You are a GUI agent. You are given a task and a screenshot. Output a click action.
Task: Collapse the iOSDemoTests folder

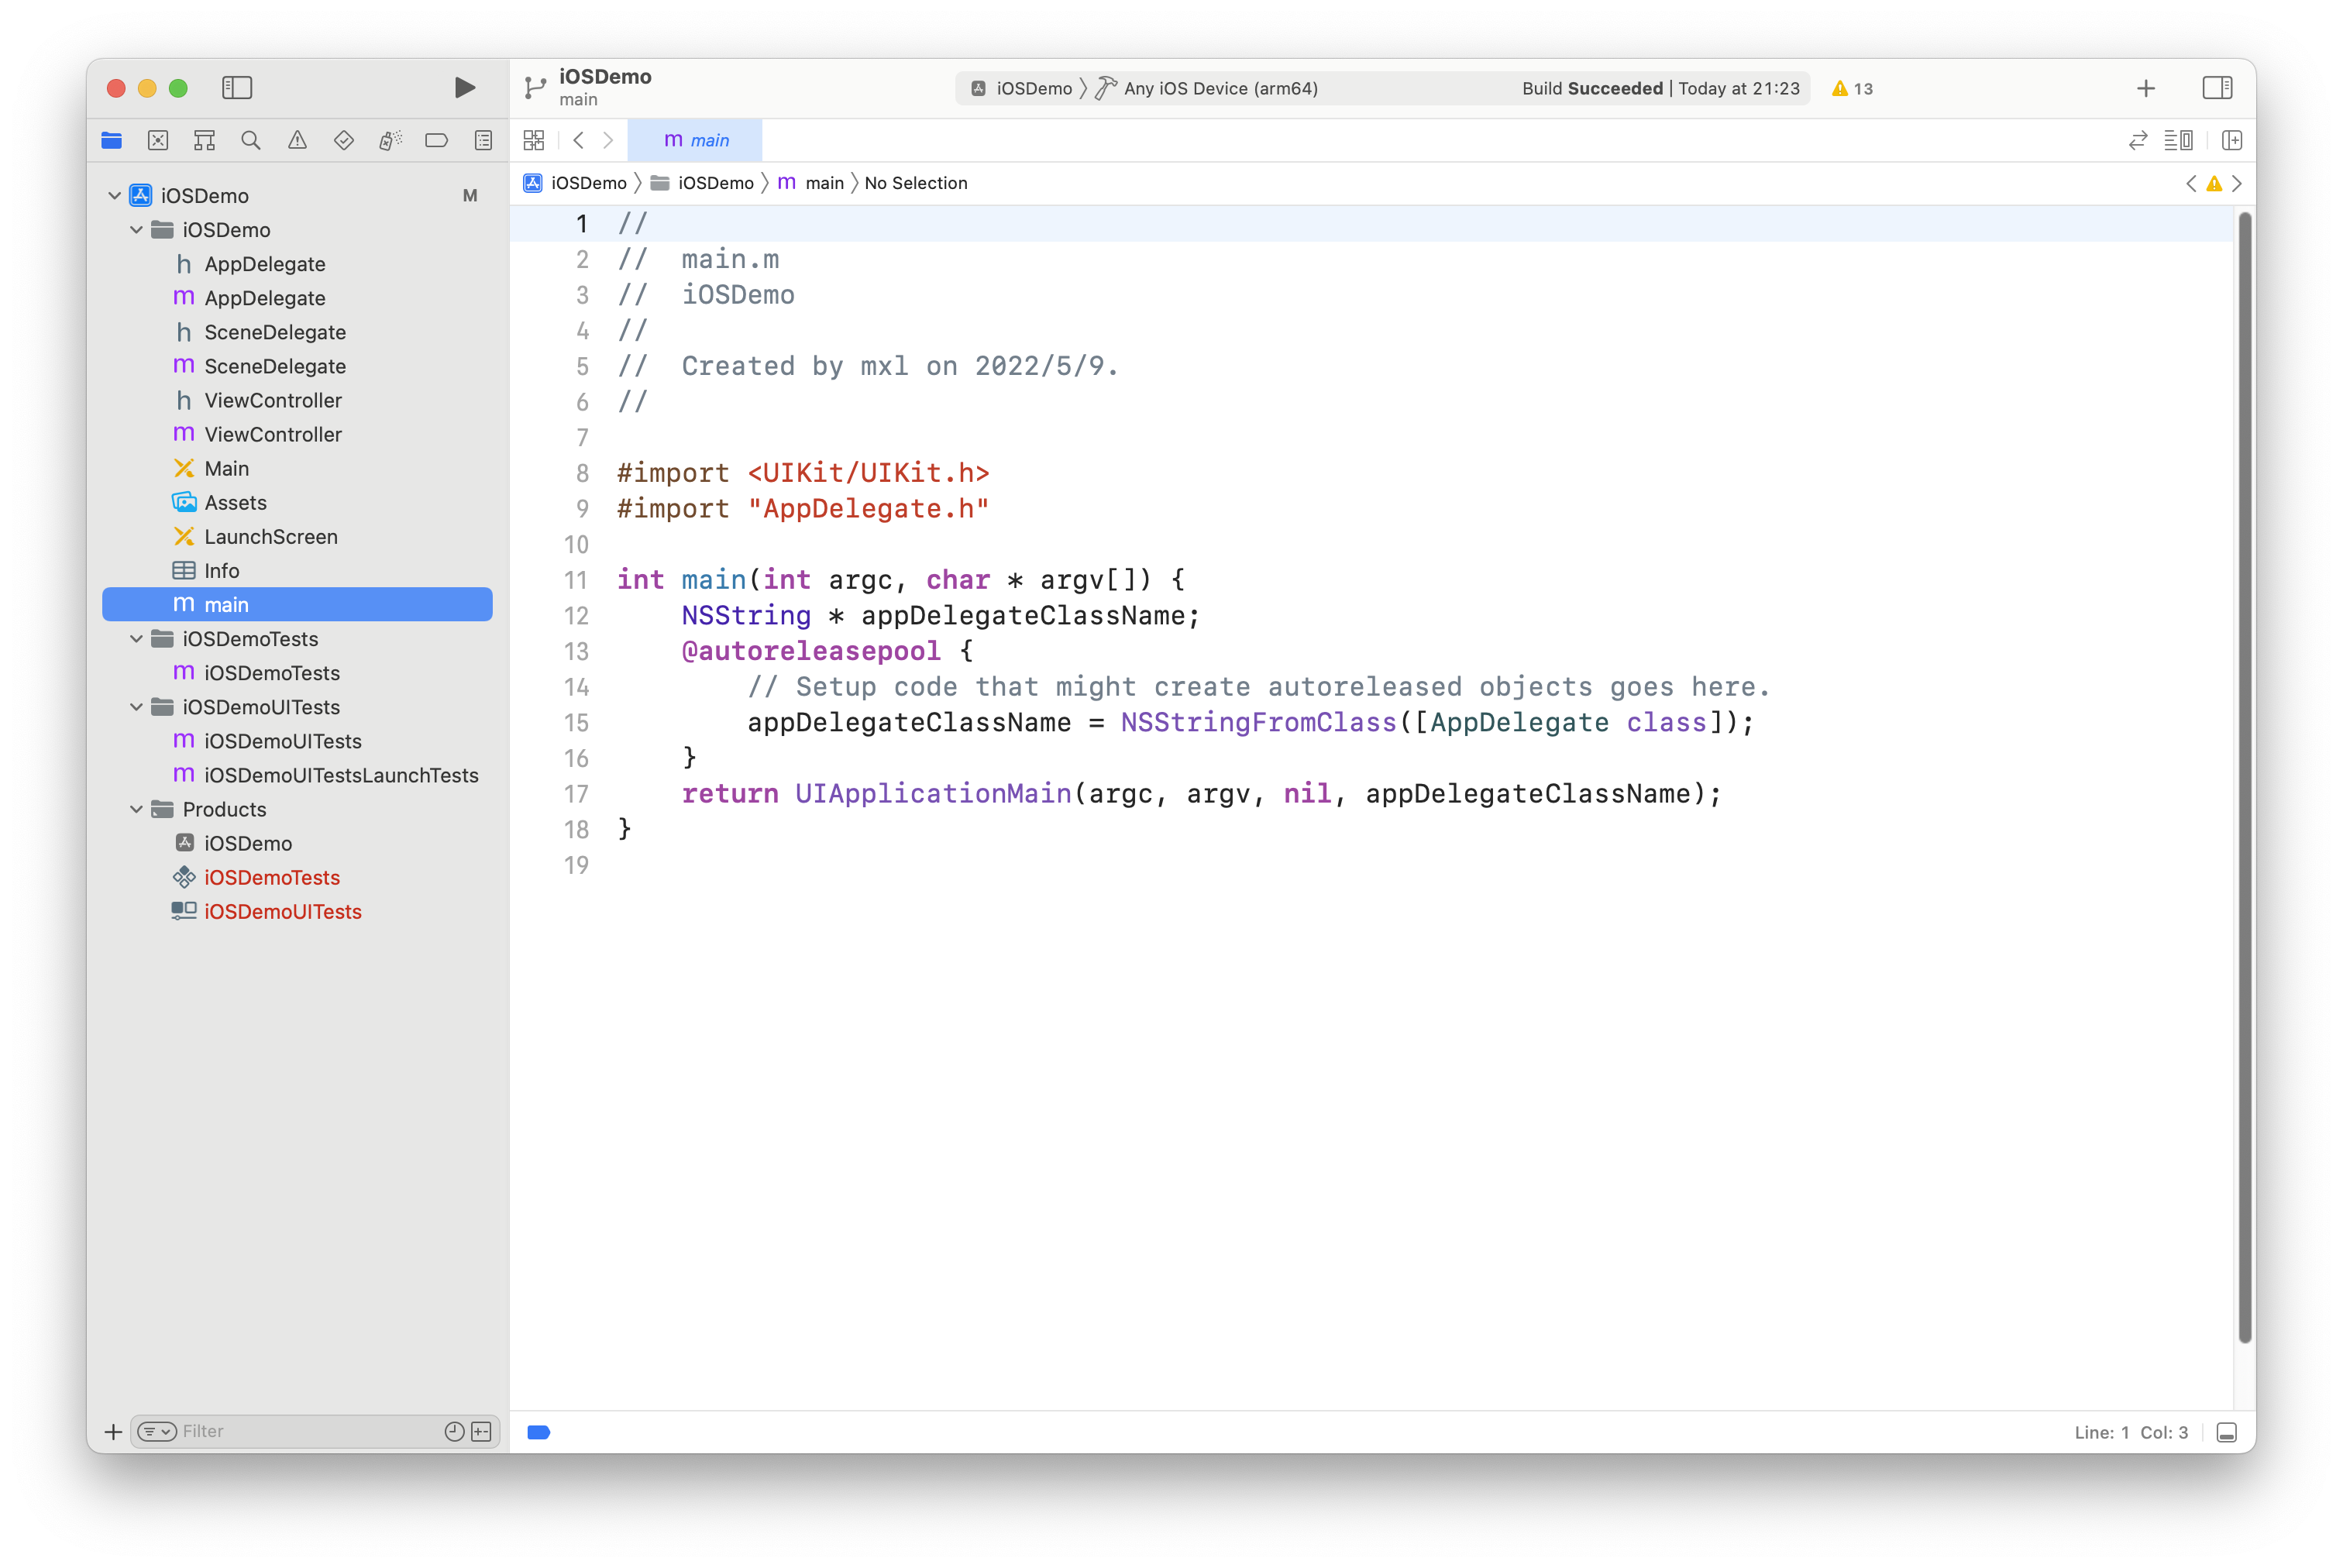tap(137, 639)
